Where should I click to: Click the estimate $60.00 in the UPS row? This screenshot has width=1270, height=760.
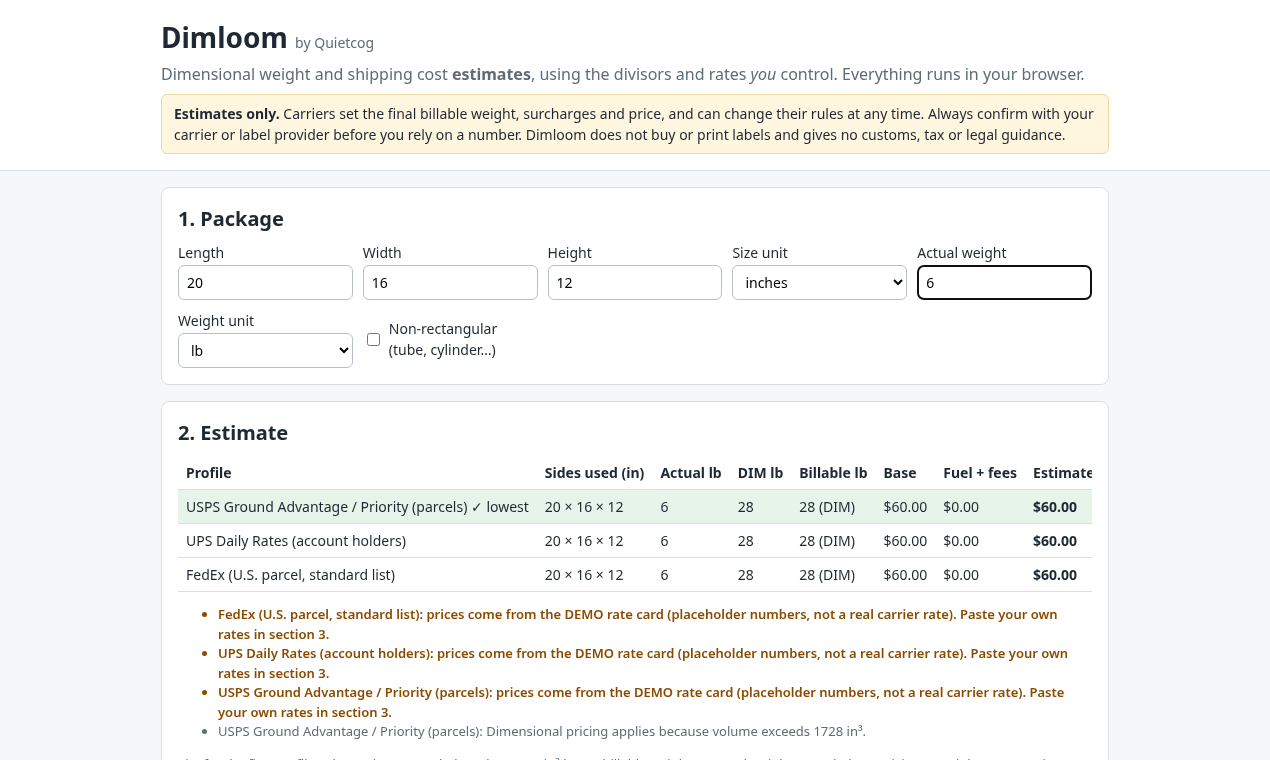1055,541
